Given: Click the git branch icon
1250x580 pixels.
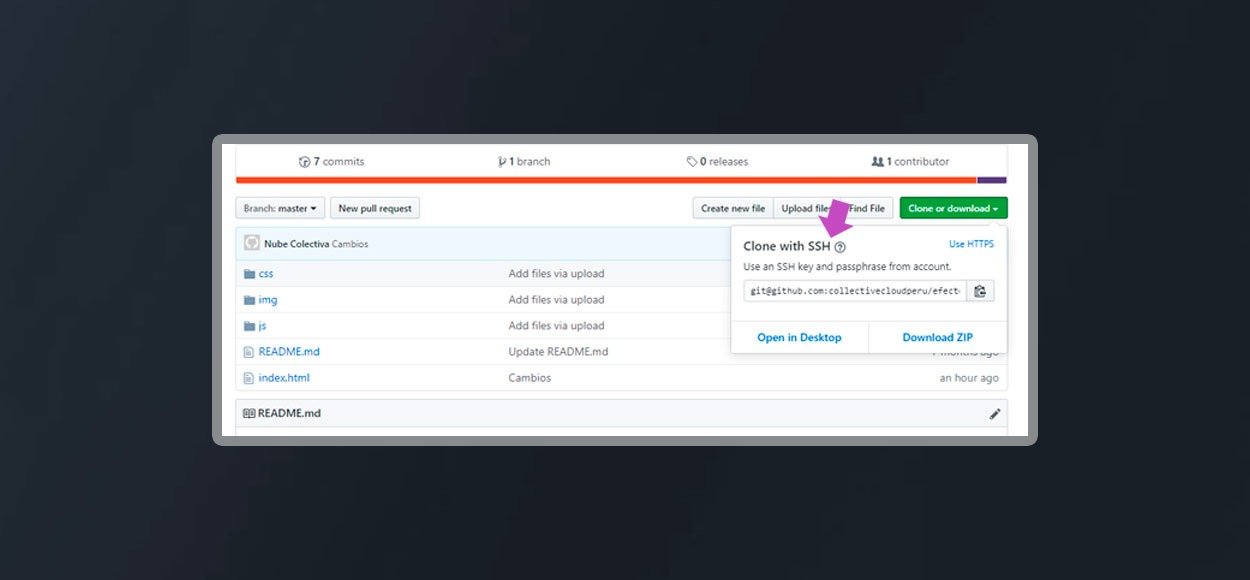Looking at the screenshot, I should [x=502, y=161].
